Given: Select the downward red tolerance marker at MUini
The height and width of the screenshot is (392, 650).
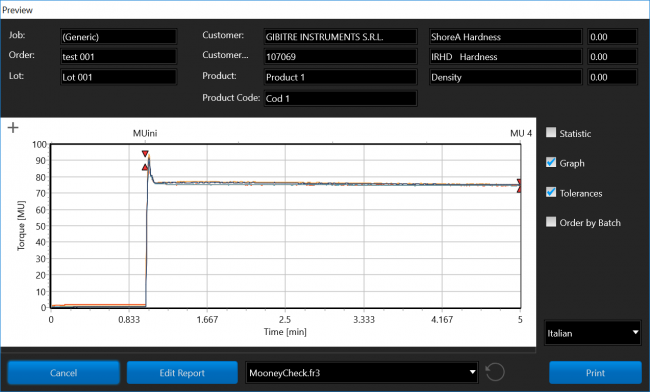Looking at the screenshot, I should coord(145,154).
